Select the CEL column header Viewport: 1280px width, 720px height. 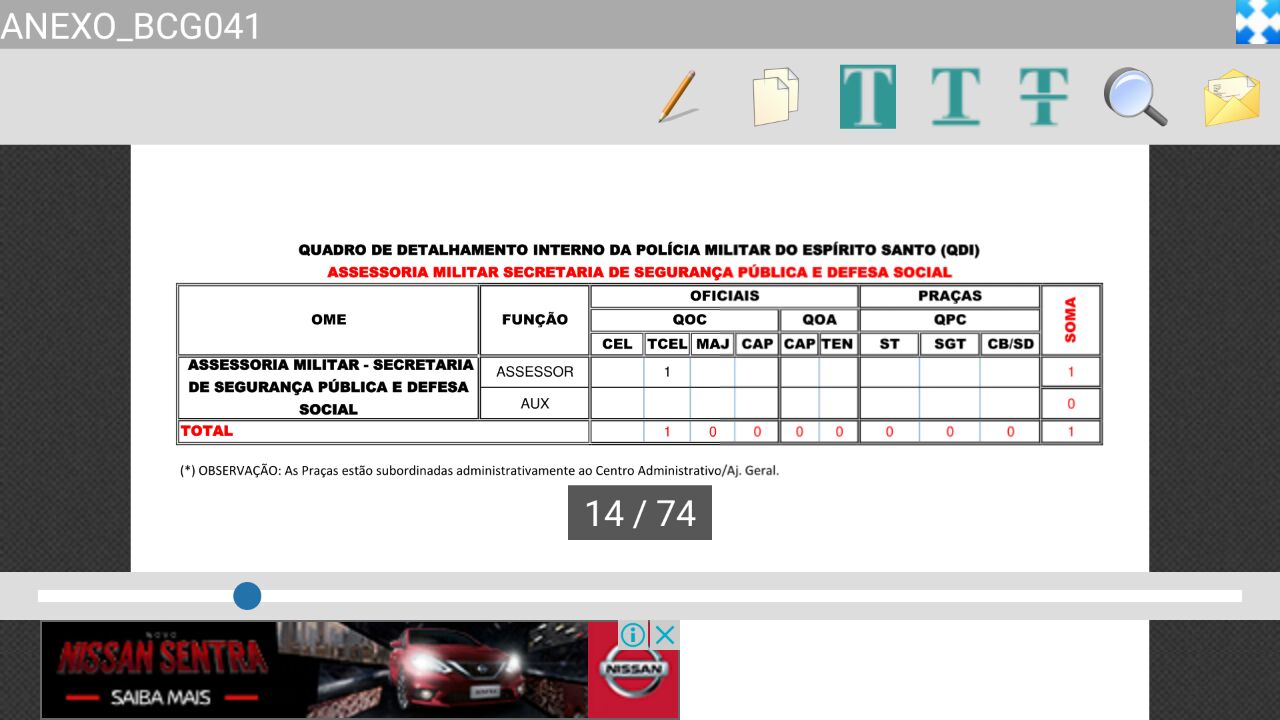click(617, 344)
